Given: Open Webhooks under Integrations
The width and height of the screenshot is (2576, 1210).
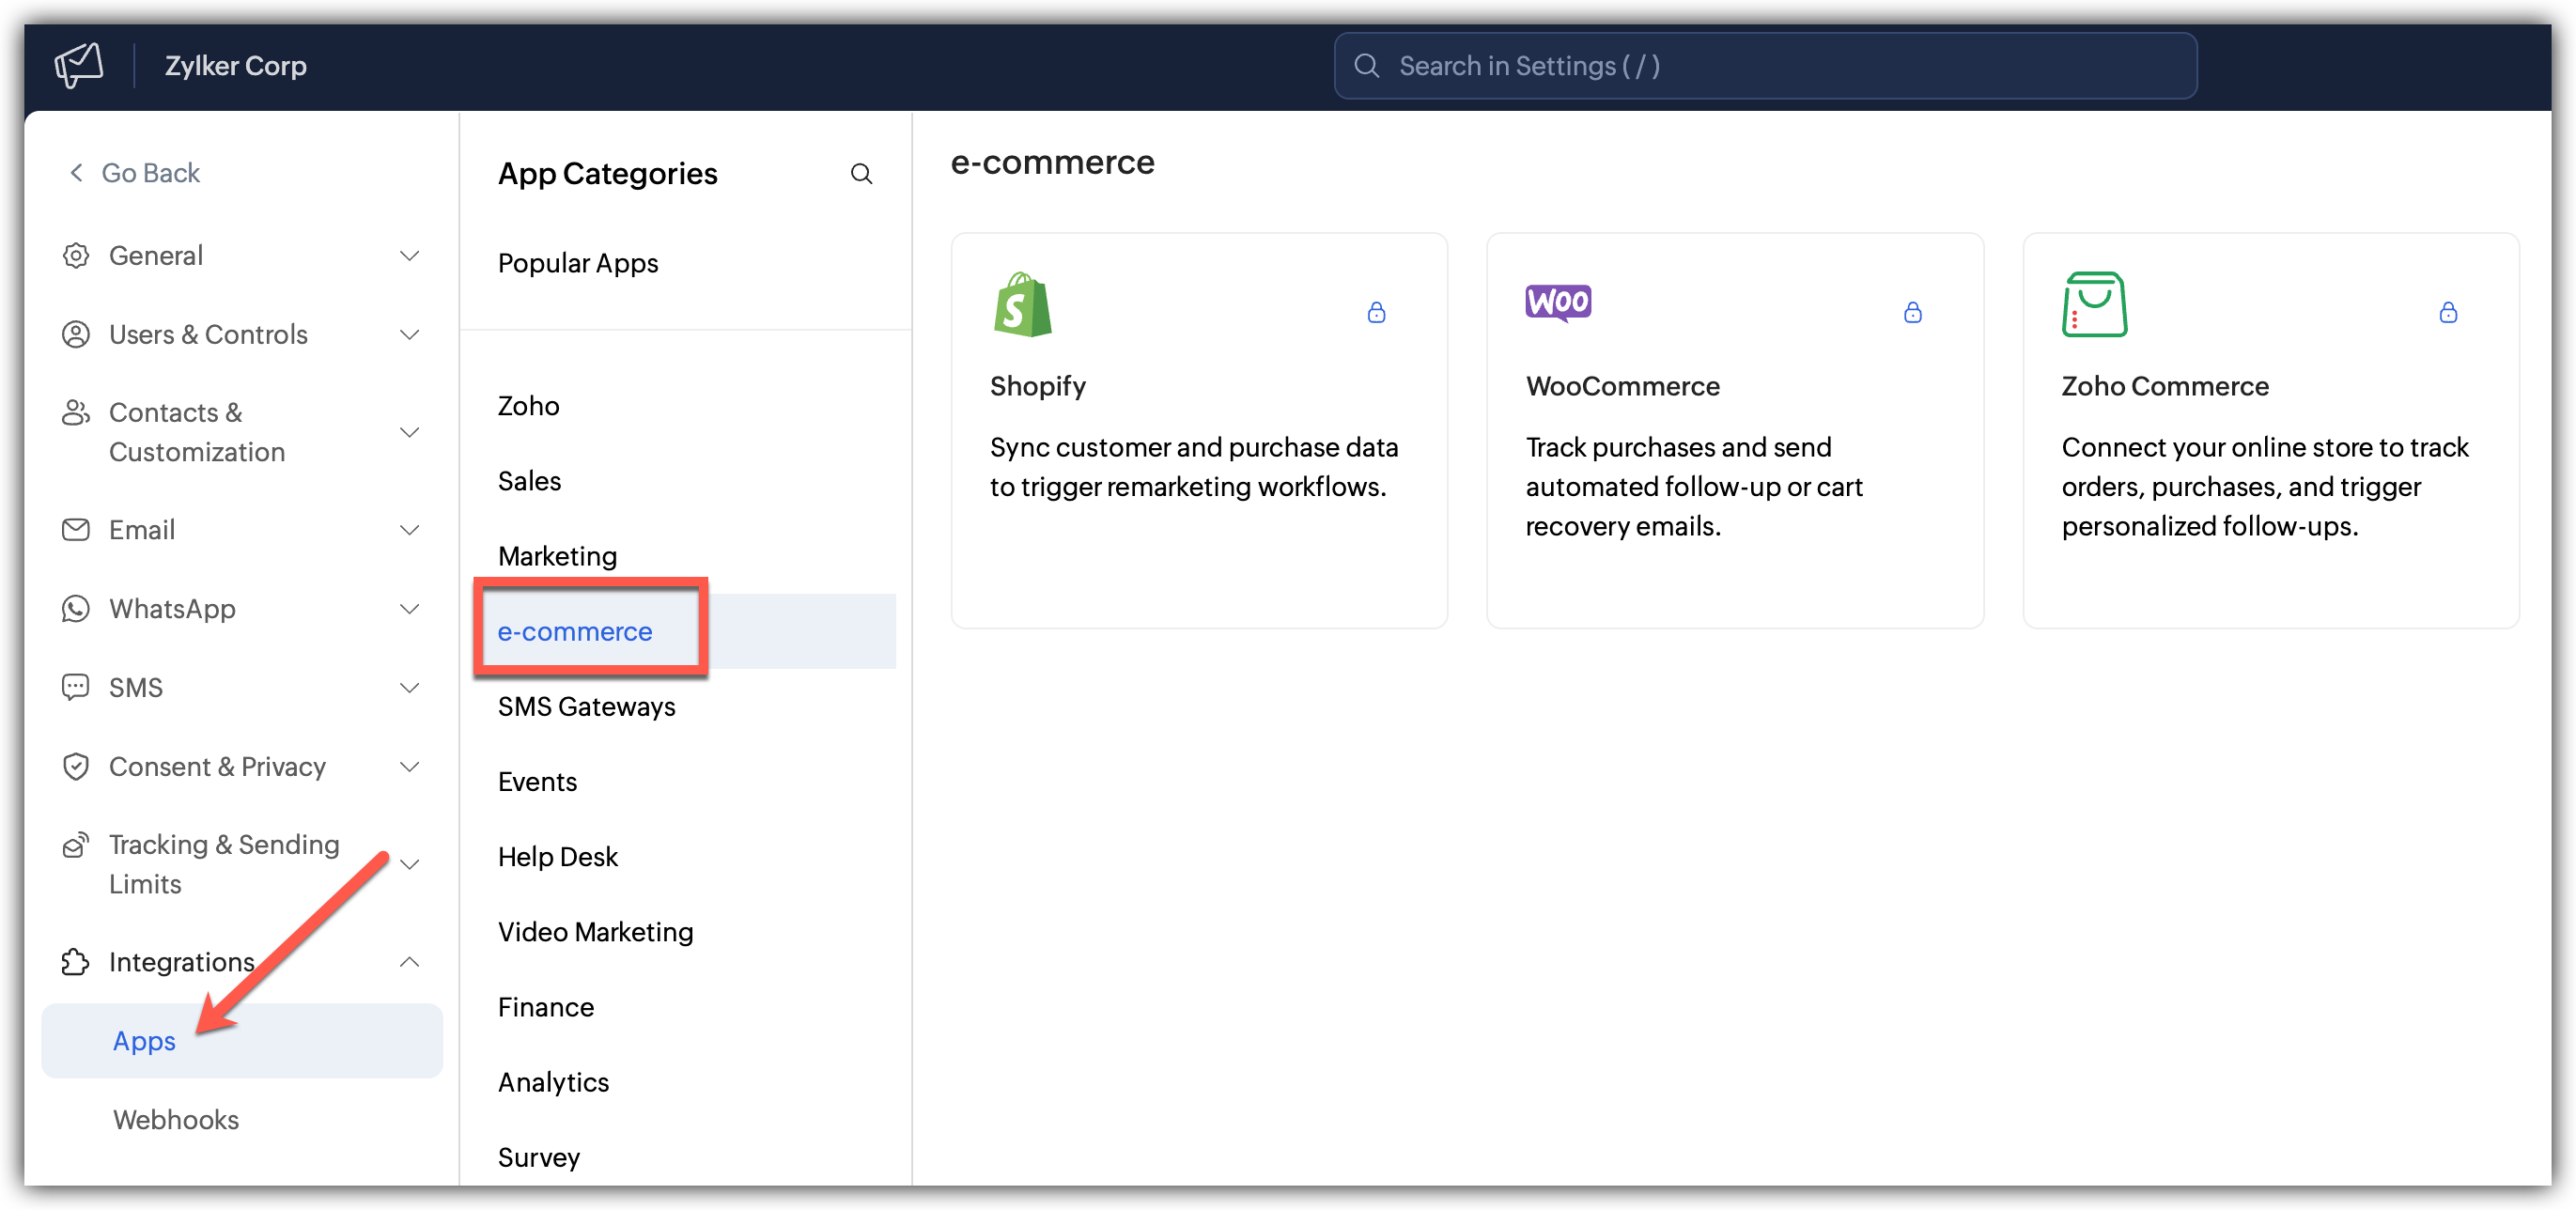Looking at the screenshot, I should [x=176, y=1120].
